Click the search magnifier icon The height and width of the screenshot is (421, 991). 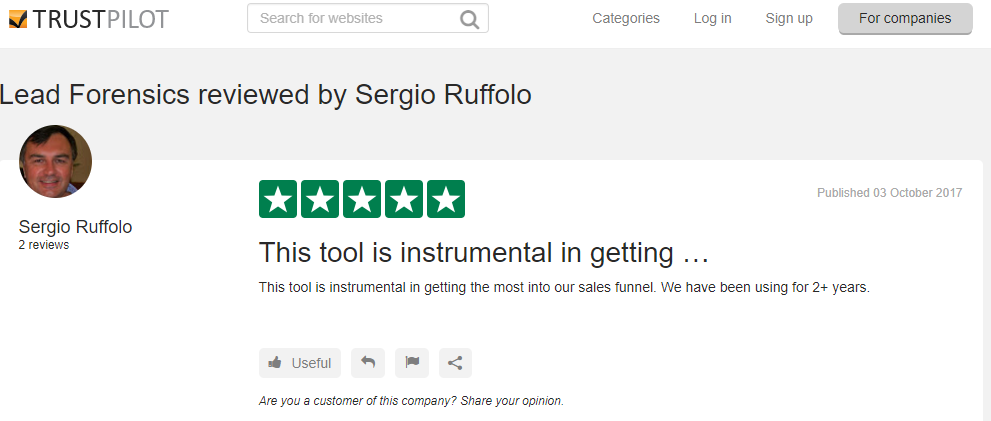click(470, 19)
